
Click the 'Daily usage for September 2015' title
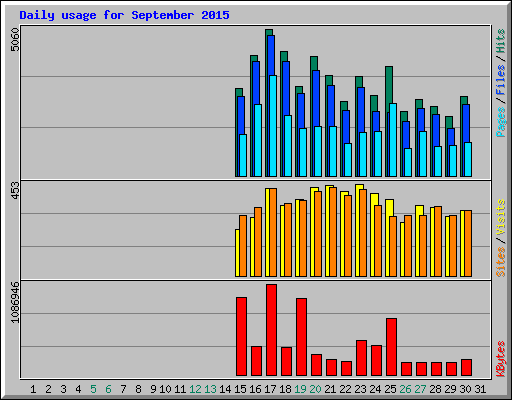(124, 15)
